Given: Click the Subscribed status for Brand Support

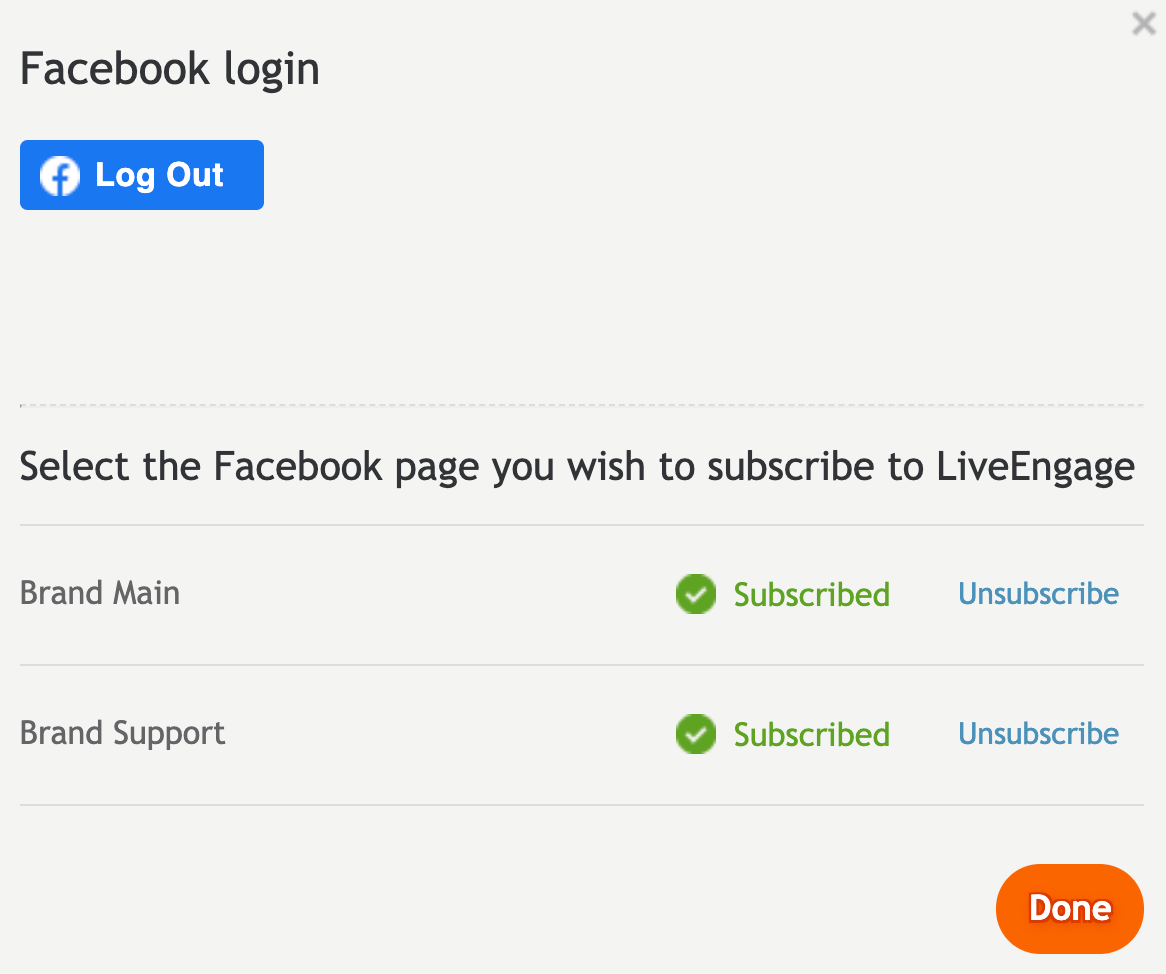Looking at the screenshot, I should [x=811, y=734].
